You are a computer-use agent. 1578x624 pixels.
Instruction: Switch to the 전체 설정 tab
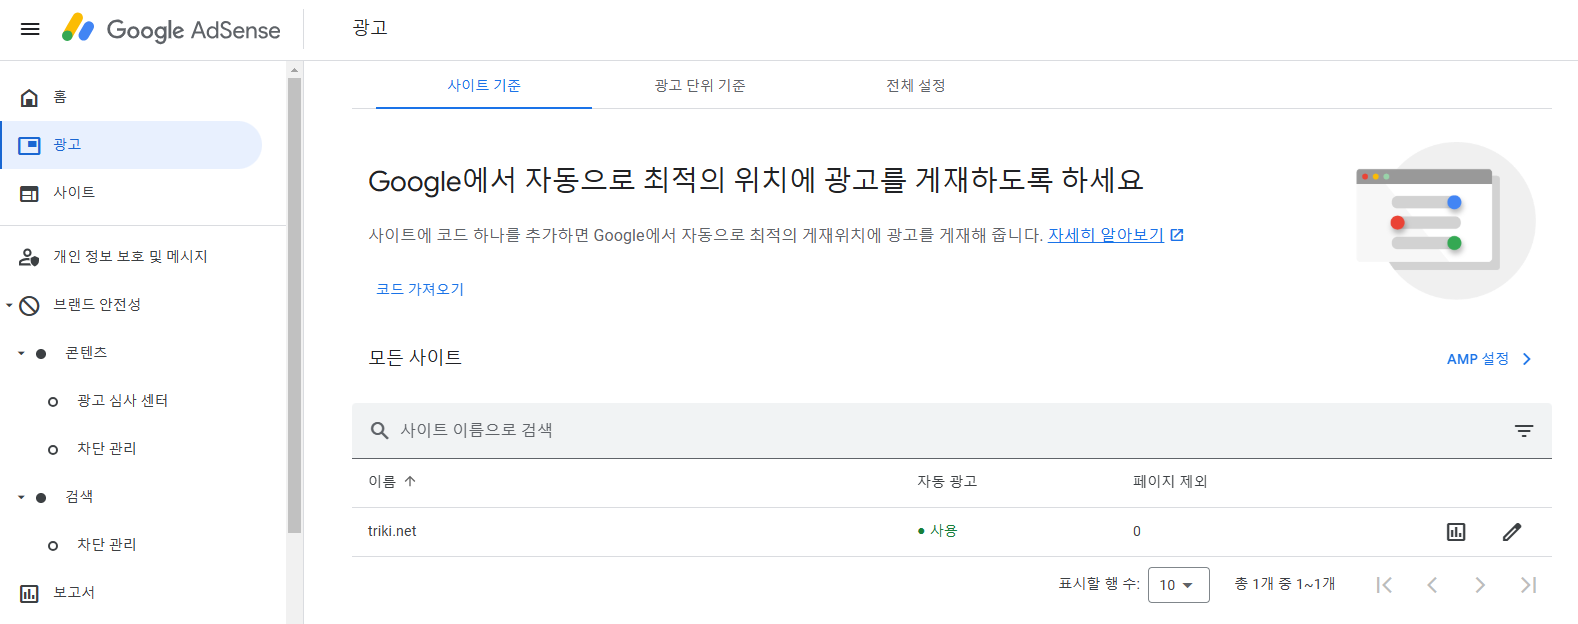click(916, 85)
